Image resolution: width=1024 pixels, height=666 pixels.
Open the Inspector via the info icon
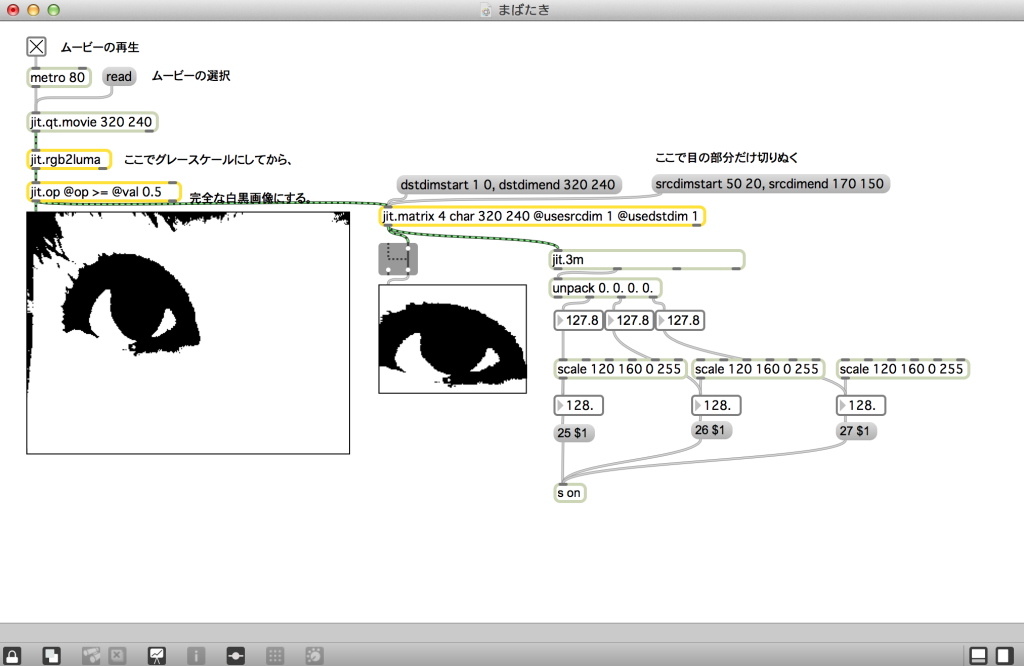click(196, 654)
